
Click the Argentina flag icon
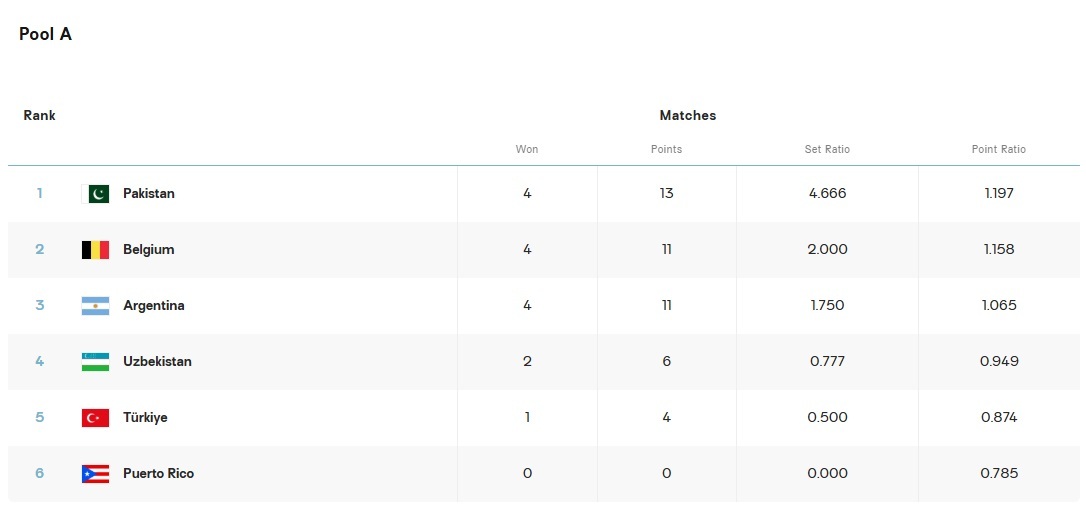click(95, 306)
